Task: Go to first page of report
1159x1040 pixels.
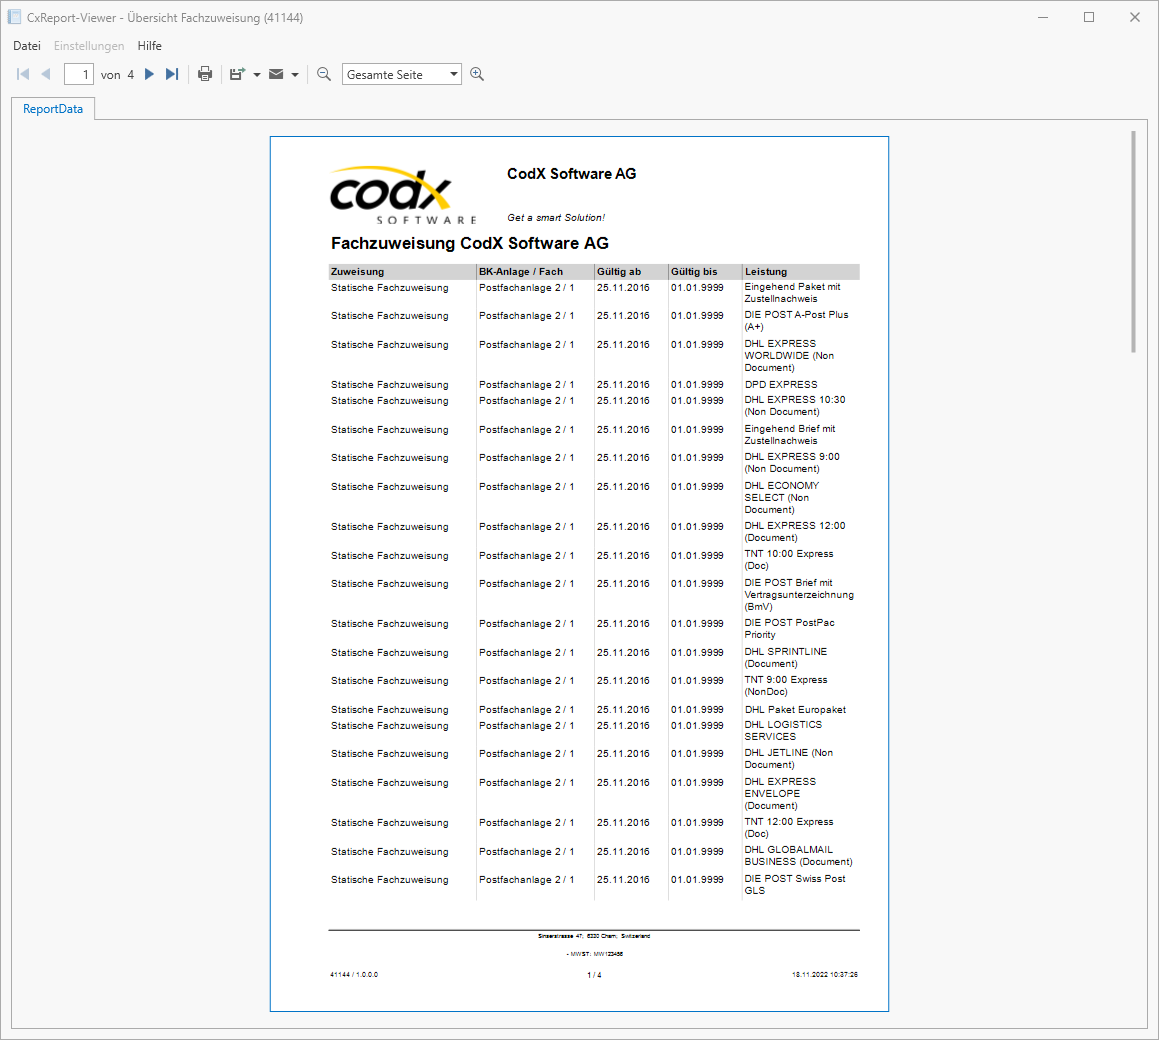Action: tap(23, 74)
